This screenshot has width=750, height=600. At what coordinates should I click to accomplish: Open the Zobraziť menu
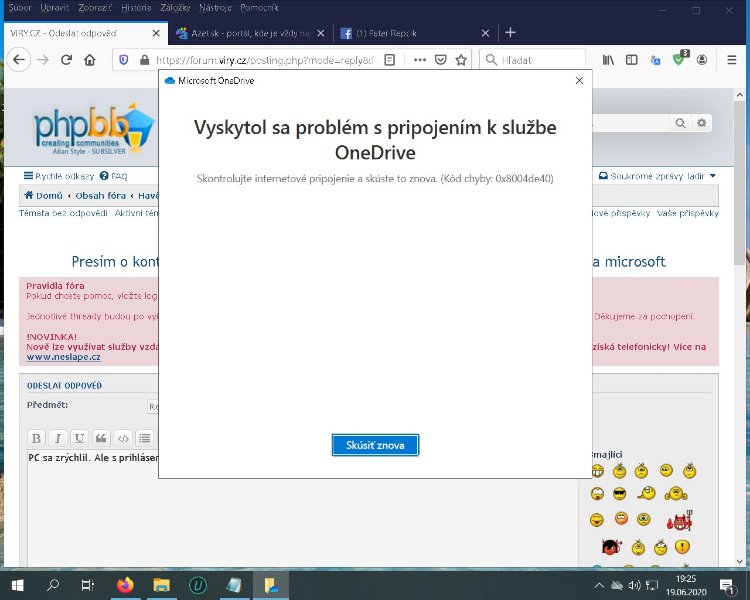(95, 8)
